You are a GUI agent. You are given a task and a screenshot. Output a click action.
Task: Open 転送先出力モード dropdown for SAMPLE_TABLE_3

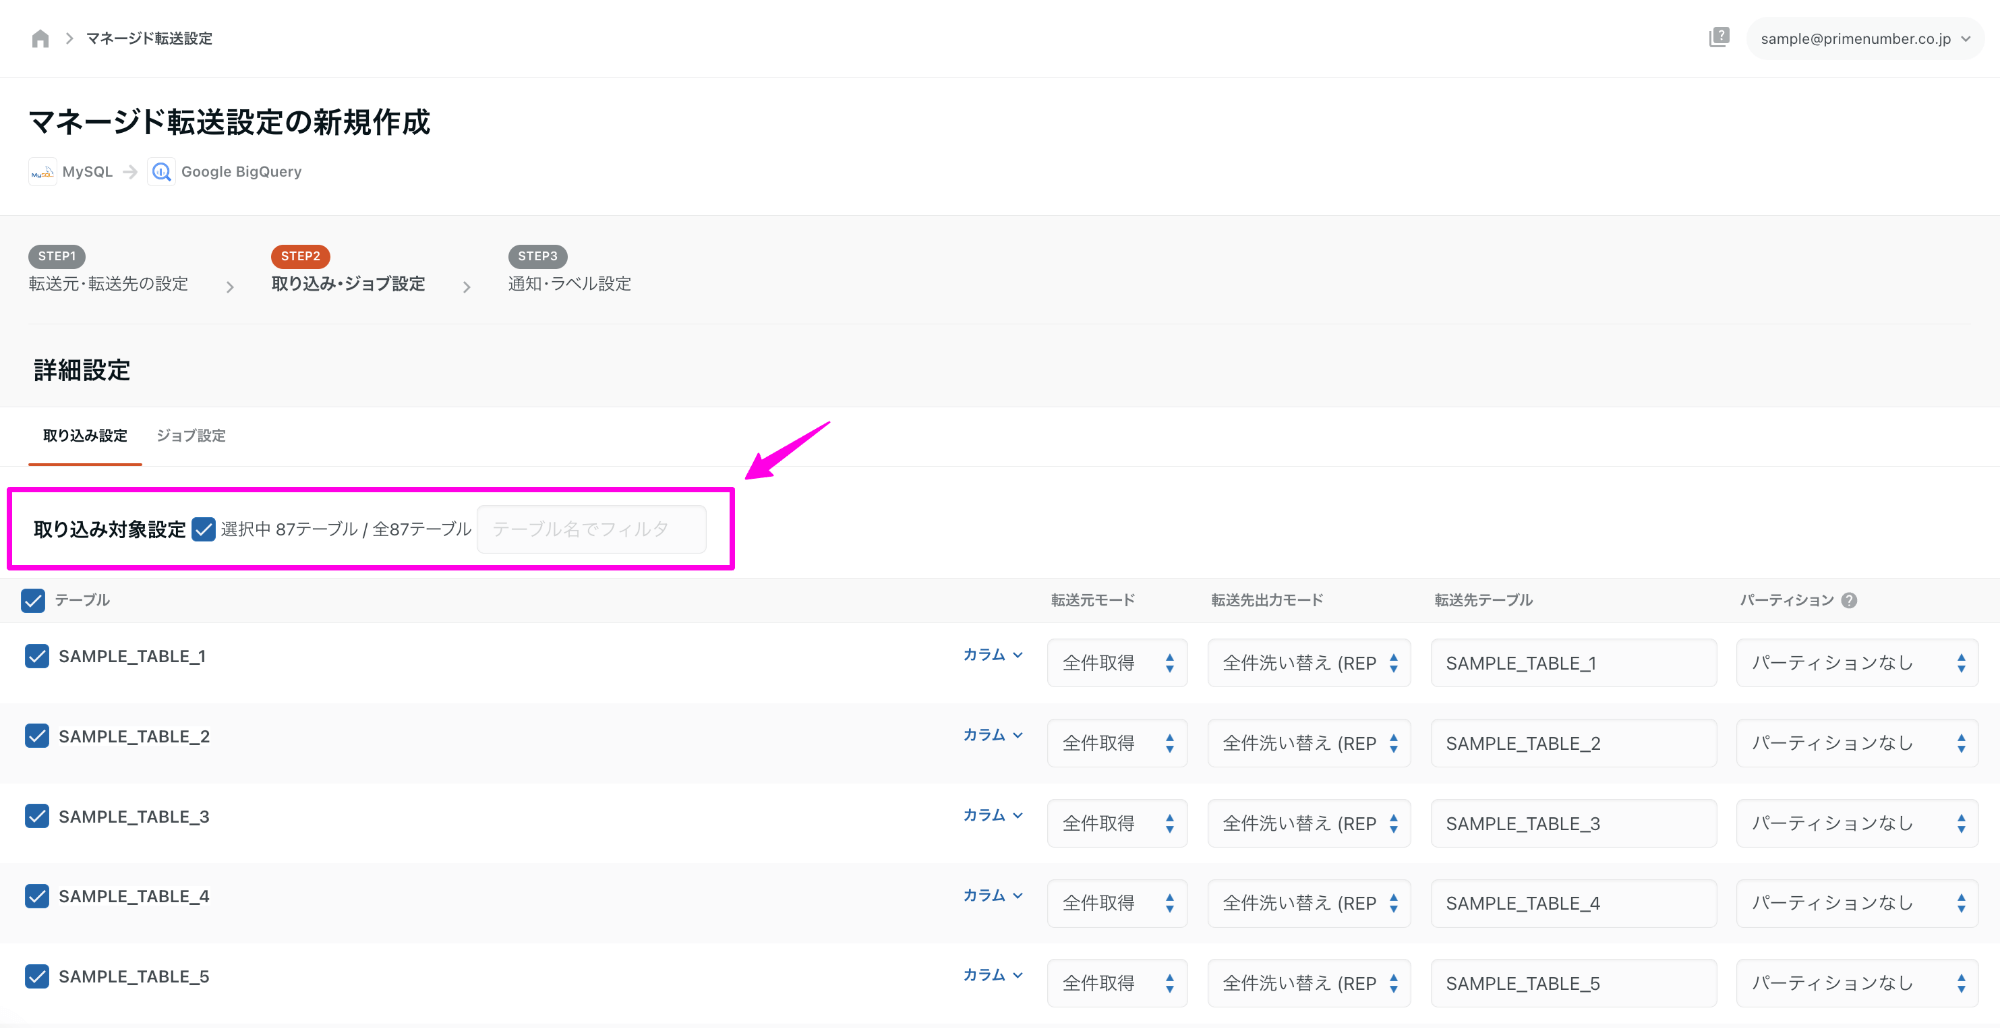[x=1309, y=823]
